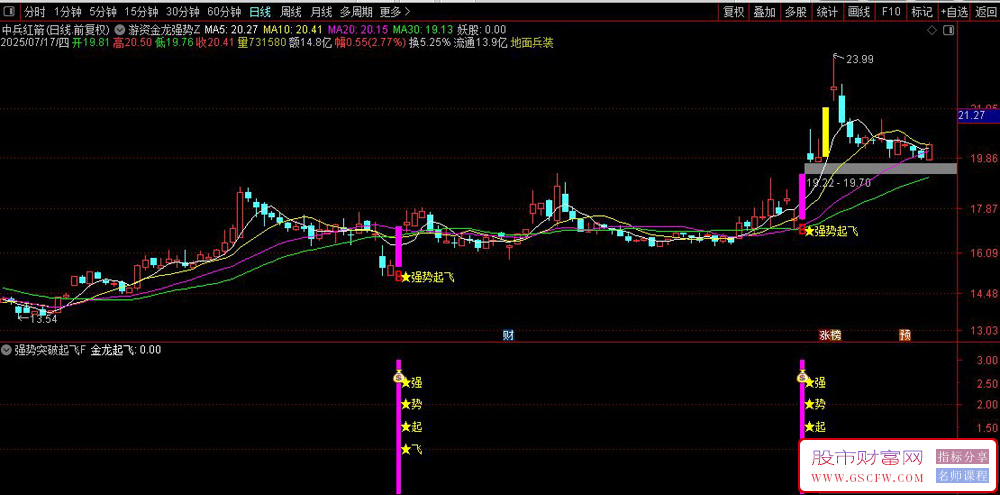Open the 游资金龙强势Z indicator dropdown arrow
1000x495 pixels.
(121, 29)
